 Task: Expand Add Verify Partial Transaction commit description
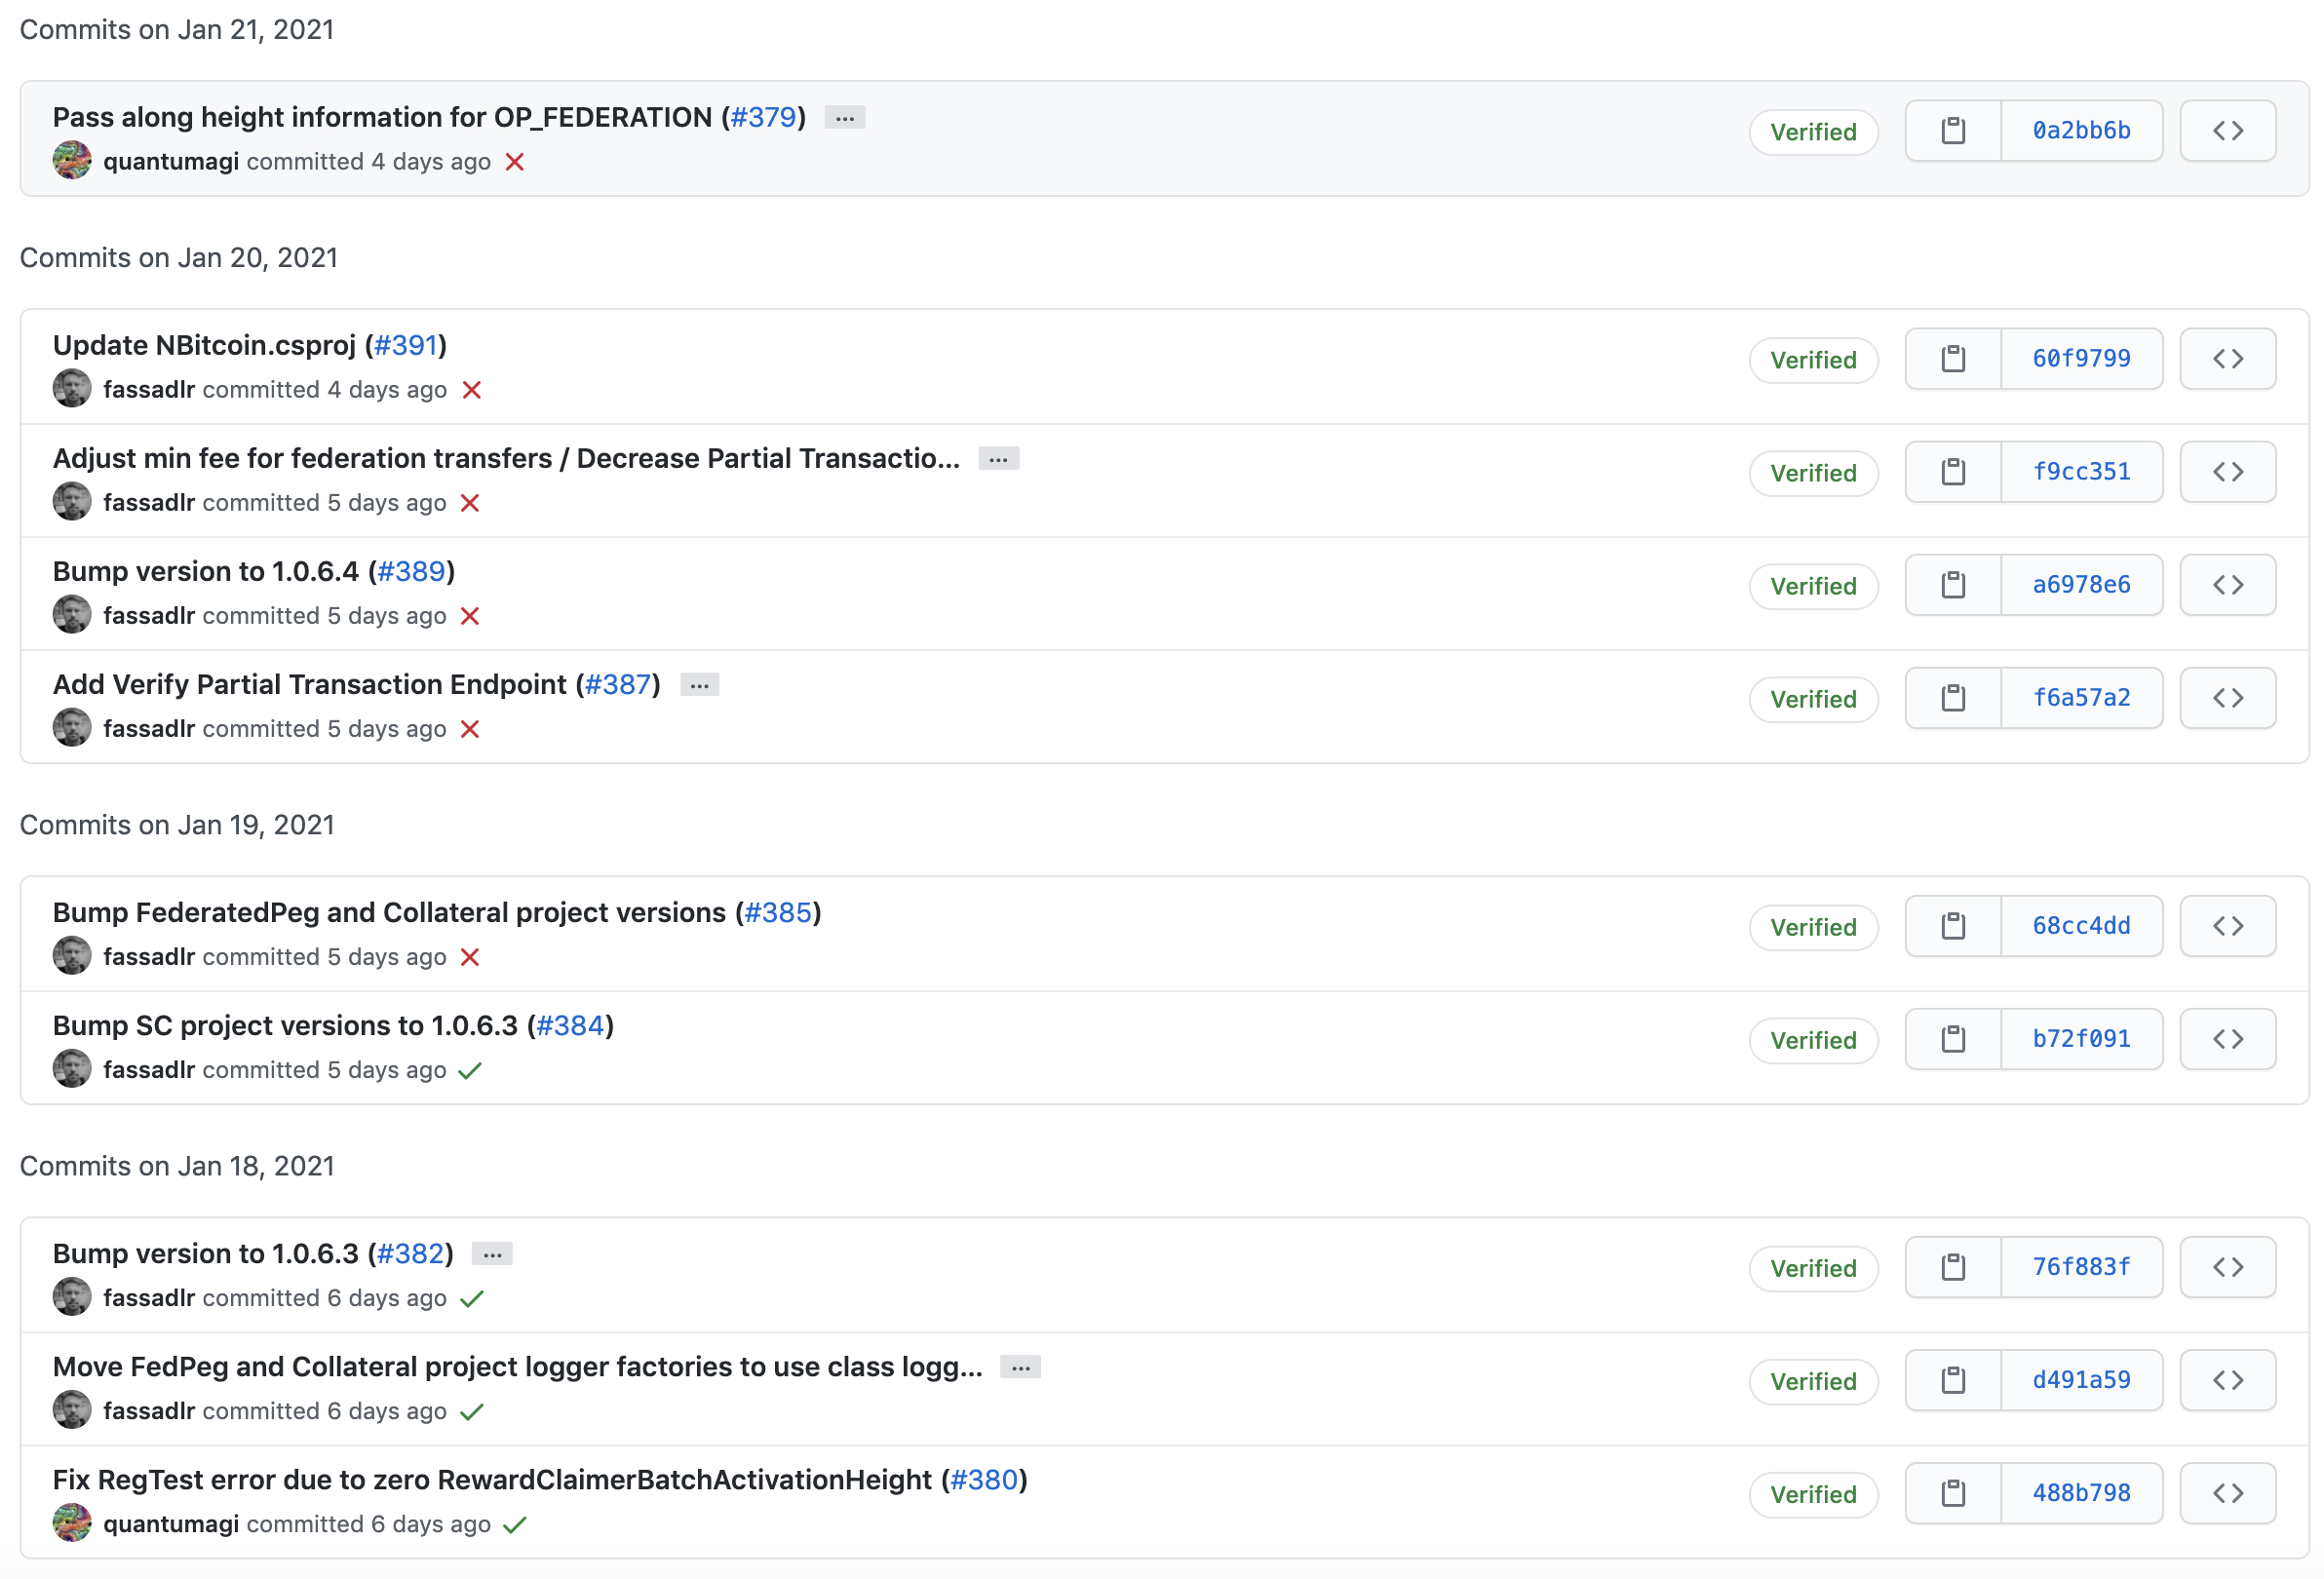pyautogui.click(x=699, y=685)
